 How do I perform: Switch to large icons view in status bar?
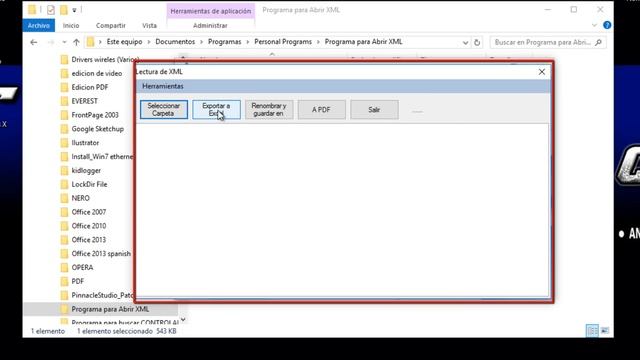click(x=605, y=330)
